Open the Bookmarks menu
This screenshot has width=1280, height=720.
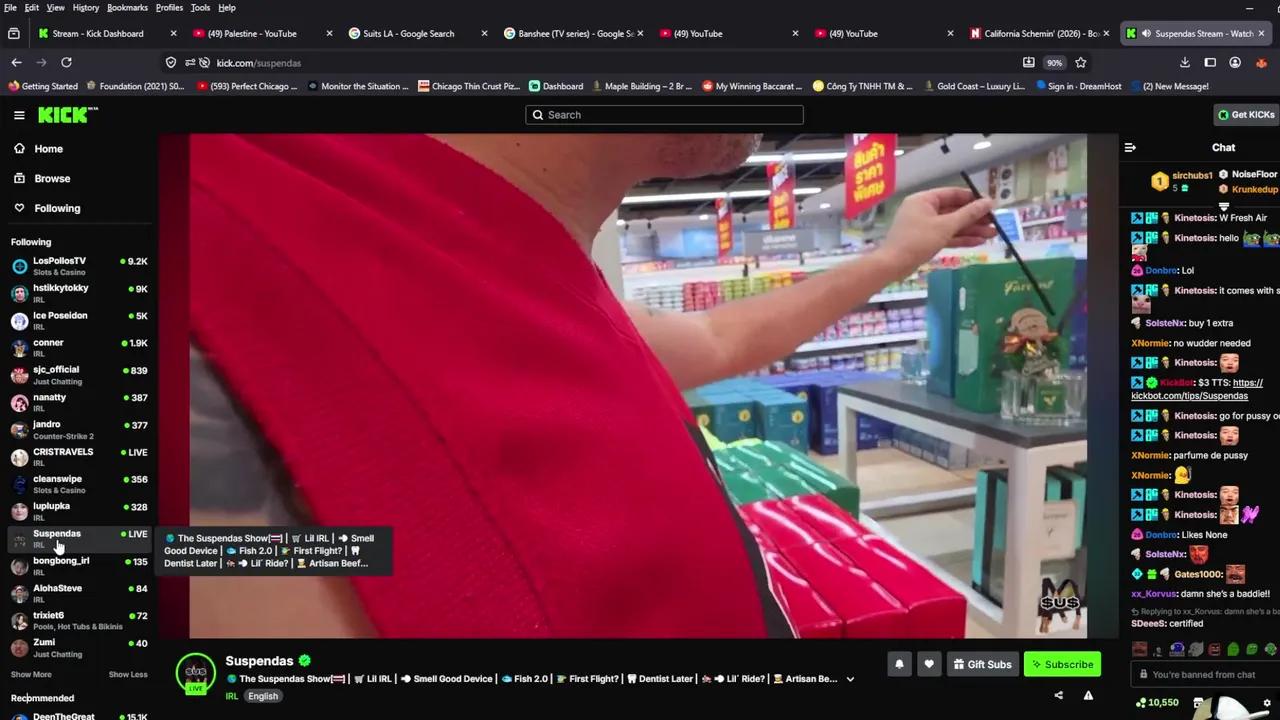[127, 7]
